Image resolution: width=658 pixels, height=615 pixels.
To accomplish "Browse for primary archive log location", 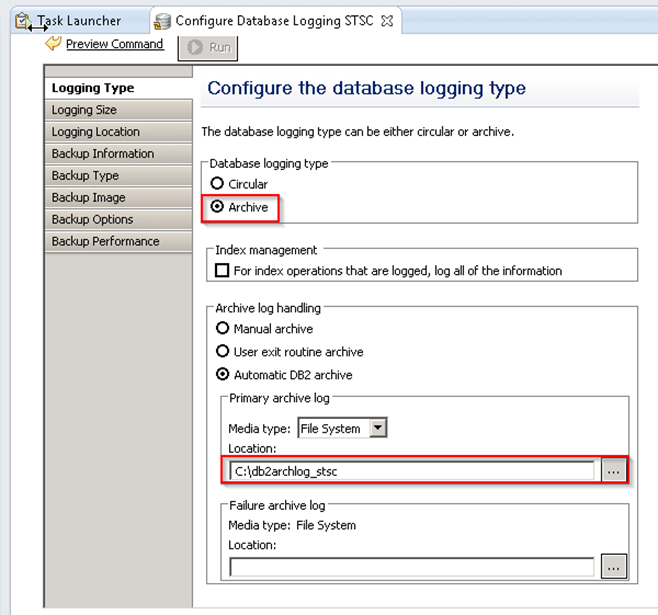I will point(614,471).
